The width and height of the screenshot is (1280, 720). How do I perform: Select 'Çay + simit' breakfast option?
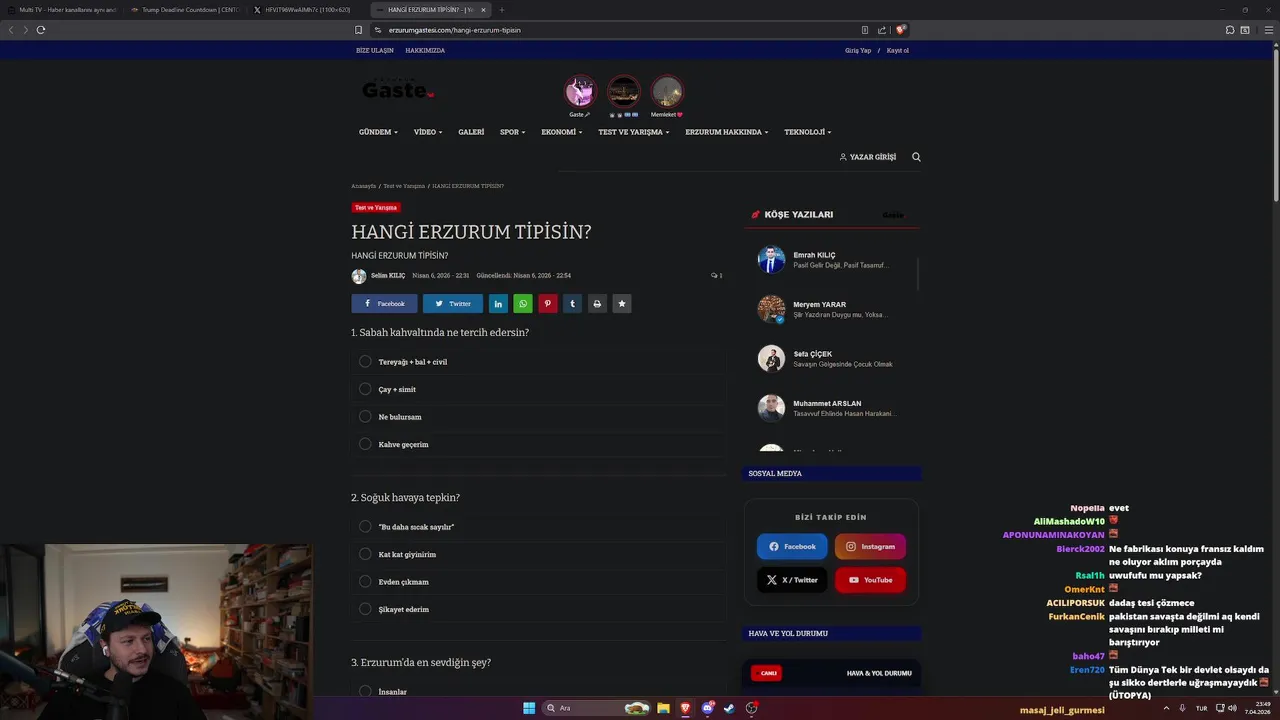(538, 389)
